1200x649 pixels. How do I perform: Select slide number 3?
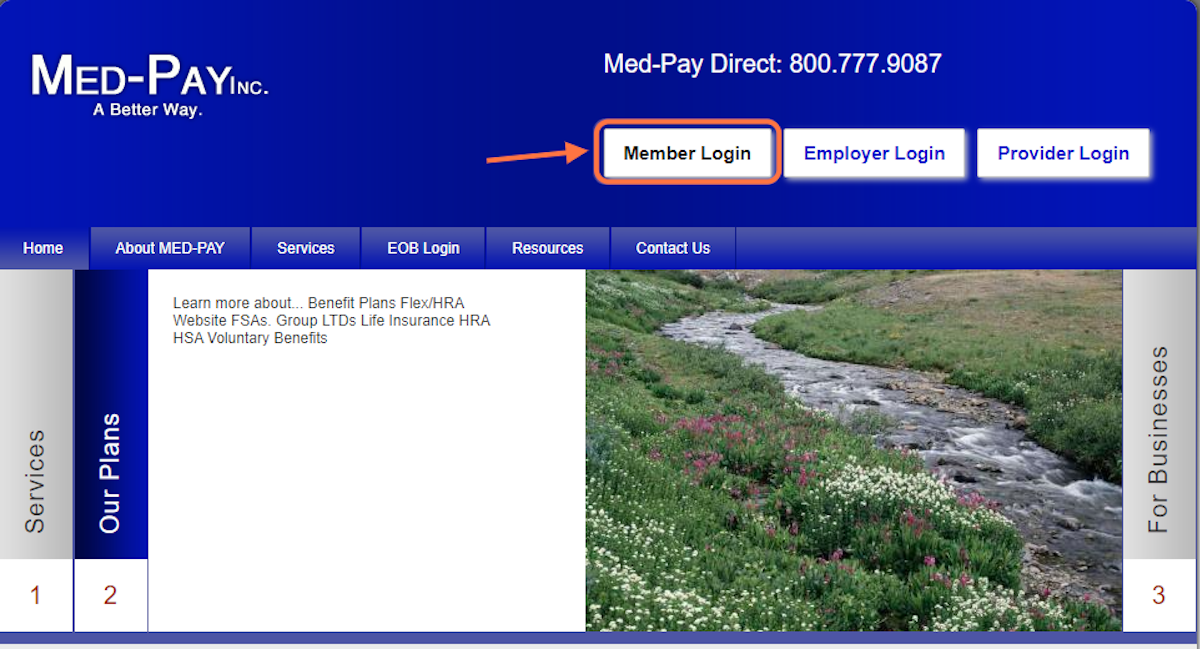[1159, 596]
